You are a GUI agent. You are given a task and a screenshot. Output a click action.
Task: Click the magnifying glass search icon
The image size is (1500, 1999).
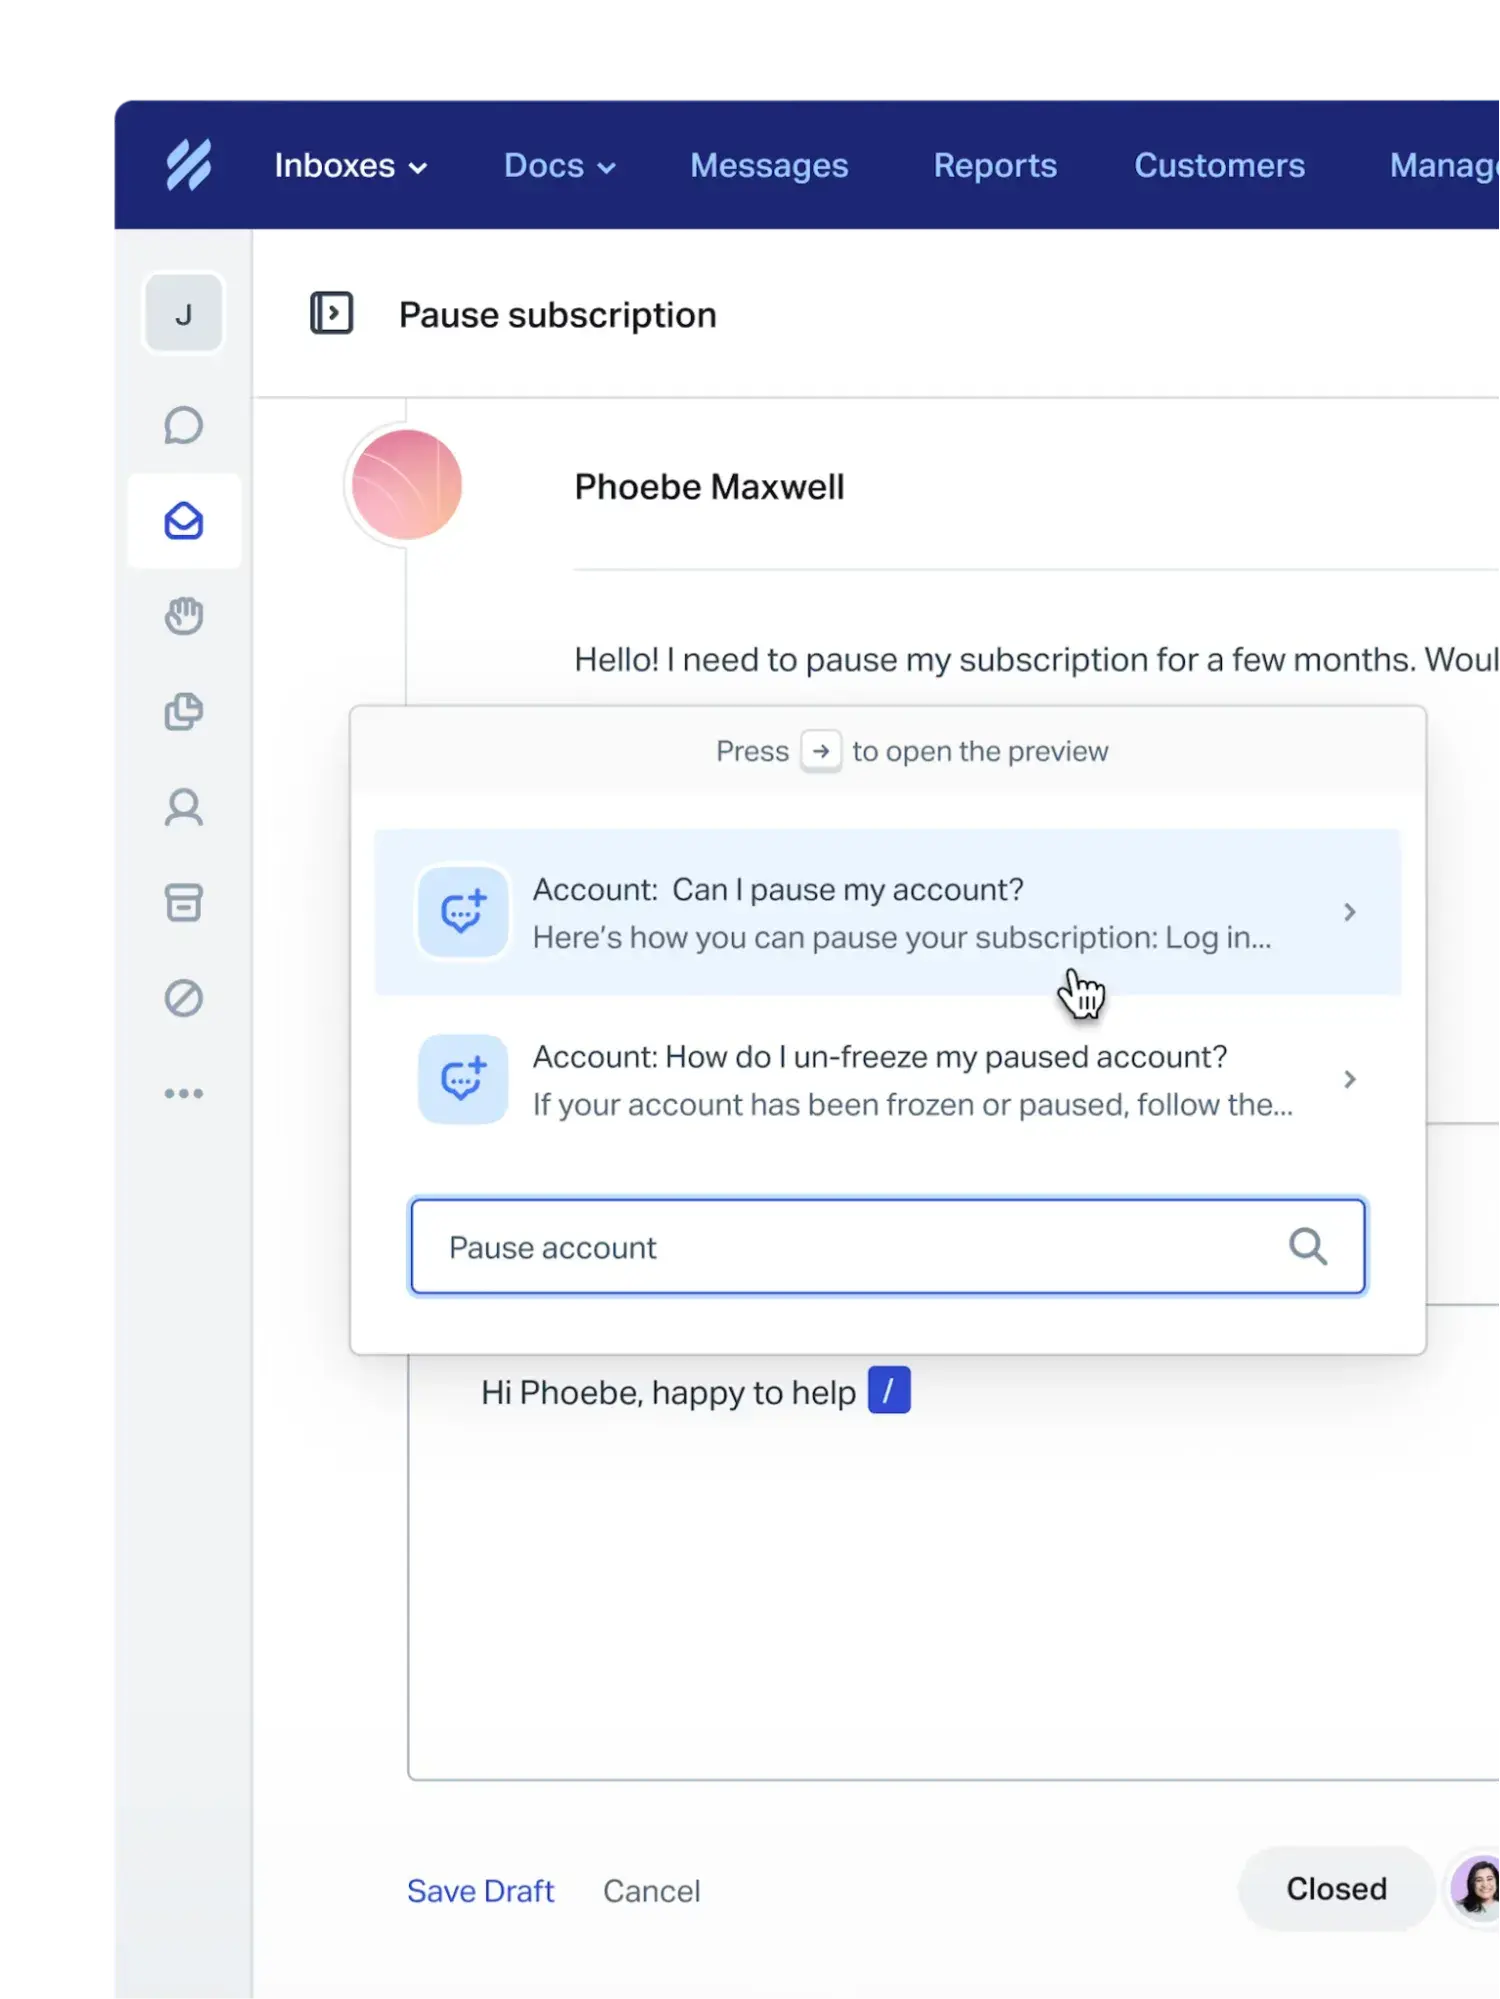click(x=1308, y=1246)
